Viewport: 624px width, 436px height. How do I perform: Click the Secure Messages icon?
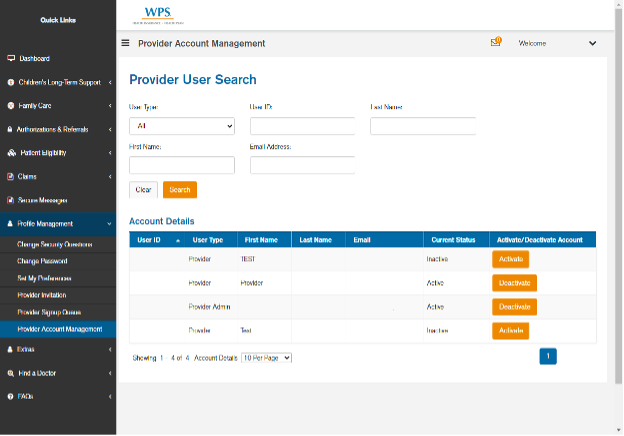tap(11, 200)
